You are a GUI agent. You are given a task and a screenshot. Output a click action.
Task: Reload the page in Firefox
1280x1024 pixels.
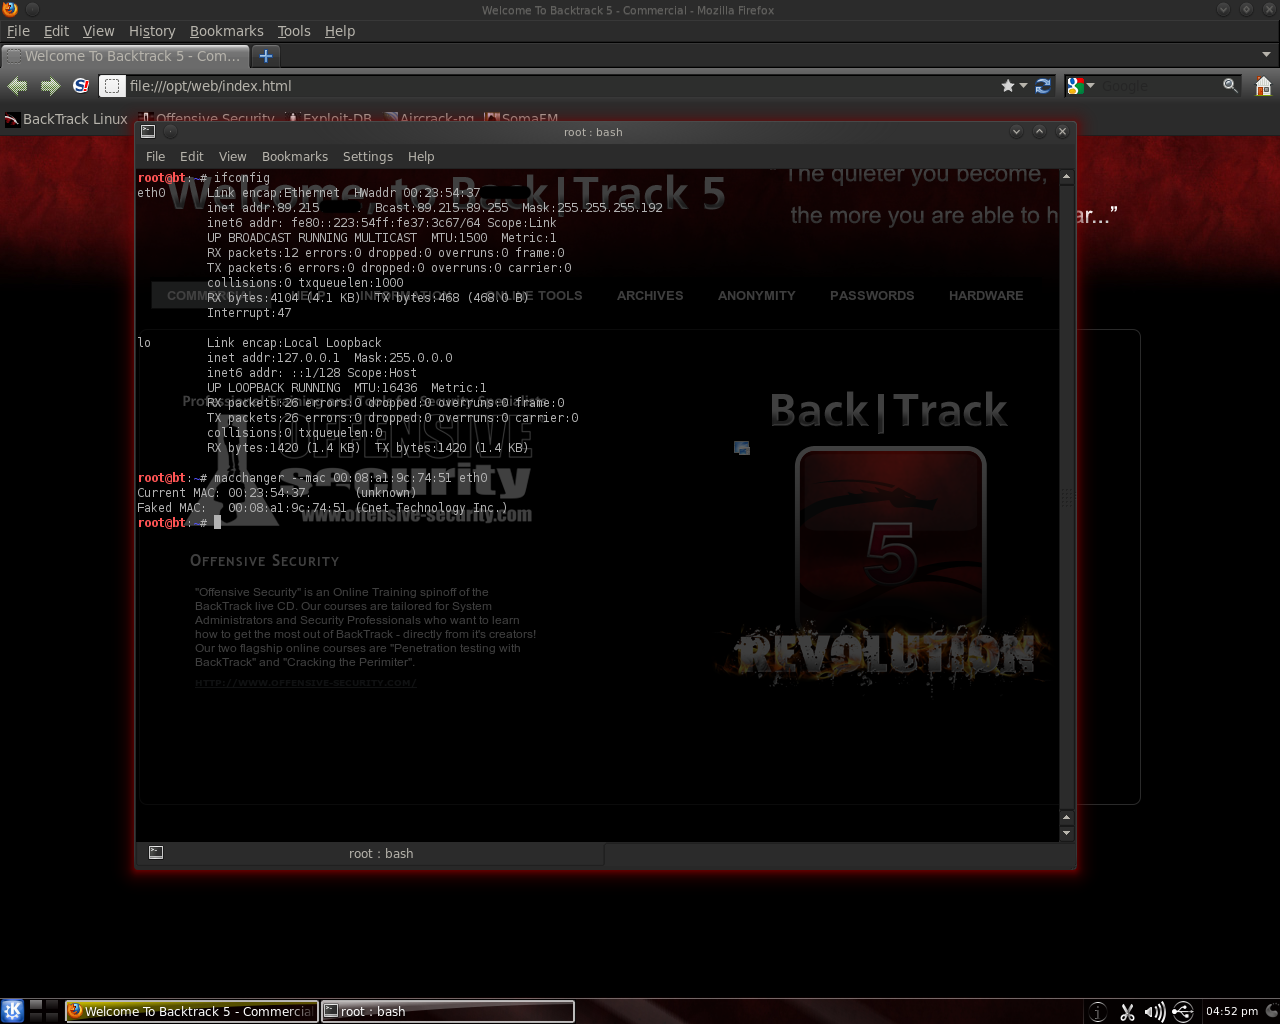click(x=1043, y=86)
